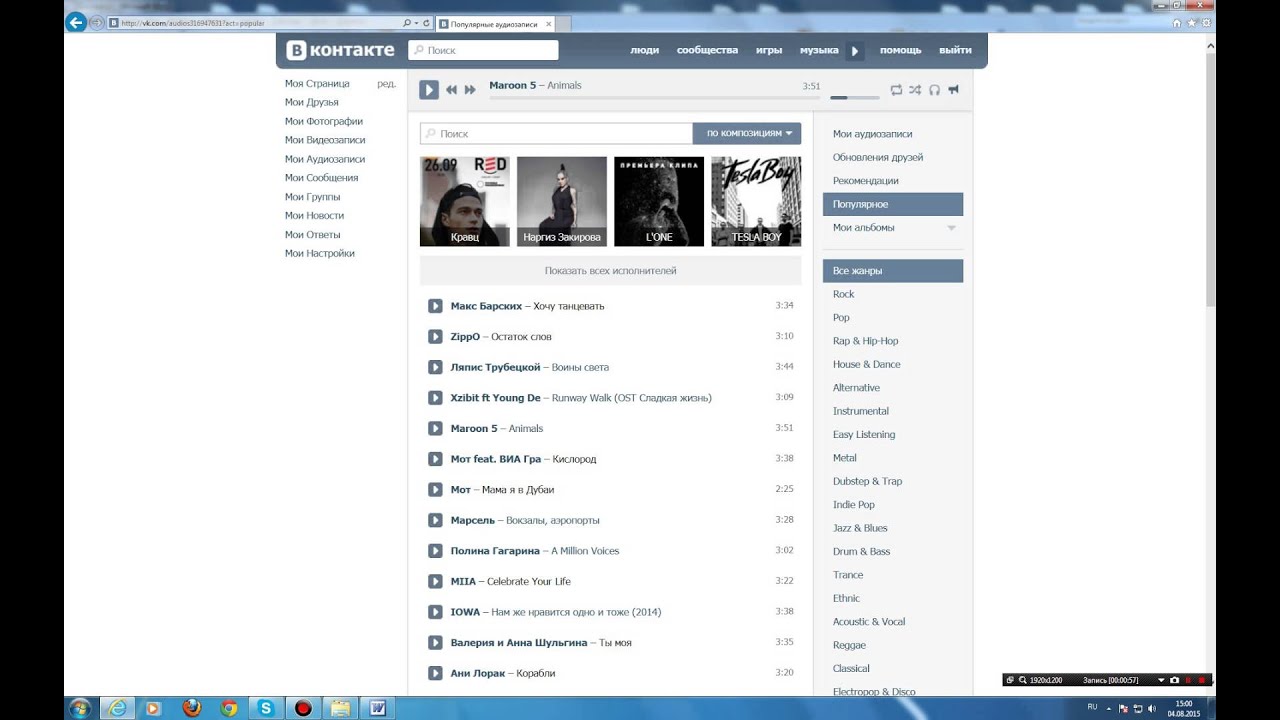The height and width of the screenshot is (720, 1280).
Task: Filter by Rock genre
Action: (x=844, y=294)
